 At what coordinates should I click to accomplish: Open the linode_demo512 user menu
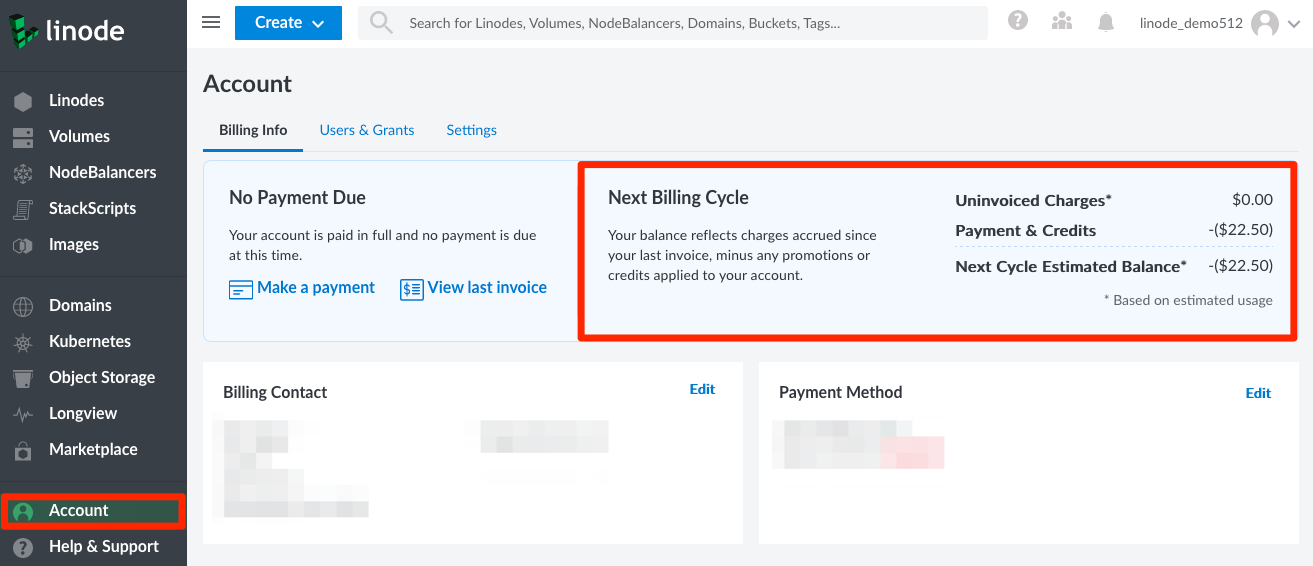tap(1219, 23)
